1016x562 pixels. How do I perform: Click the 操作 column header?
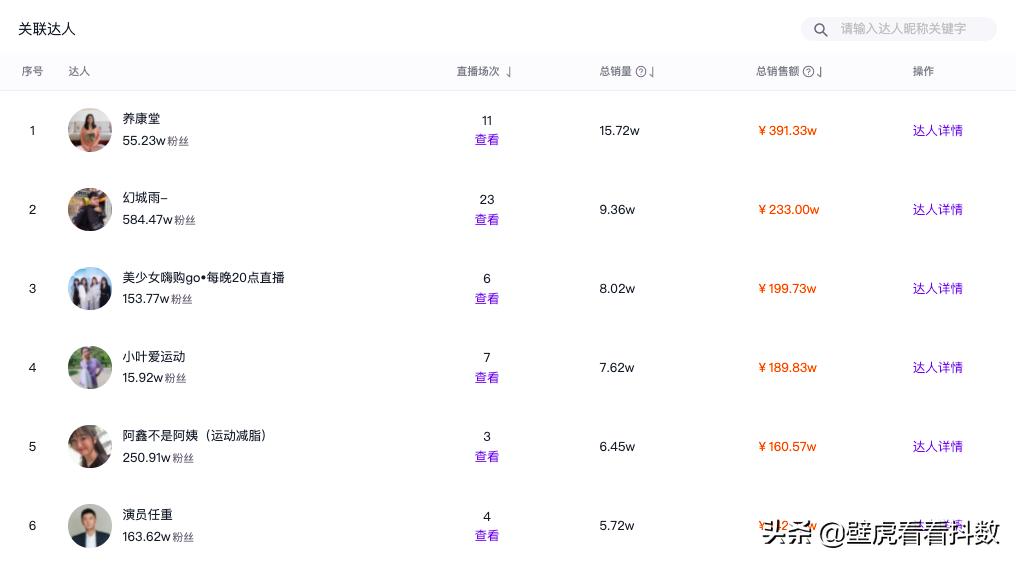click(923, 71)
